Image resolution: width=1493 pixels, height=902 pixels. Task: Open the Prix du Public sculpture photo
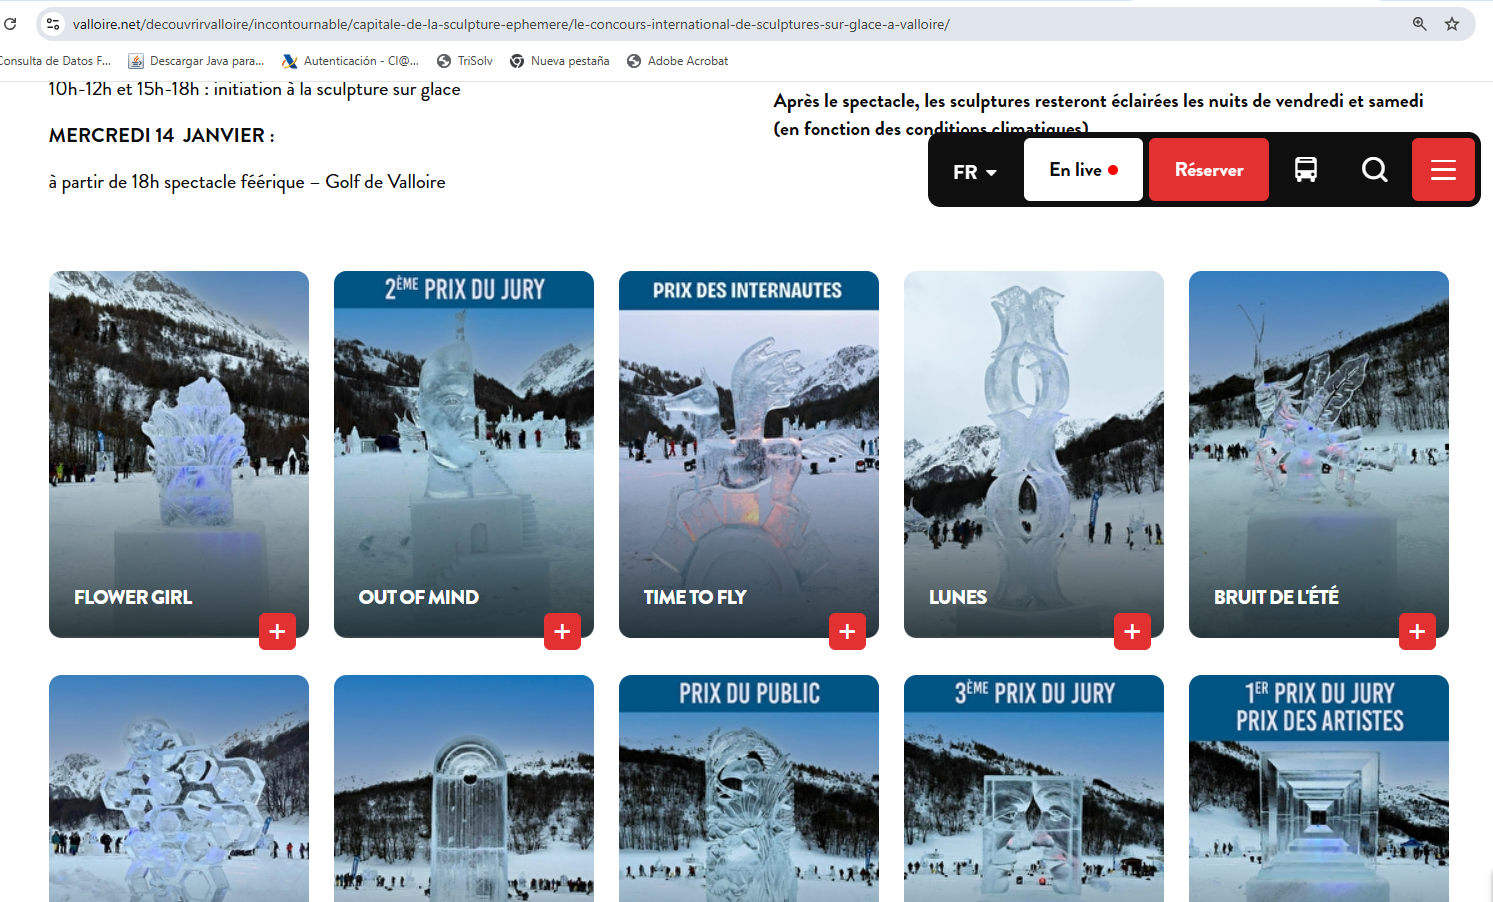[x=749, y=789]
